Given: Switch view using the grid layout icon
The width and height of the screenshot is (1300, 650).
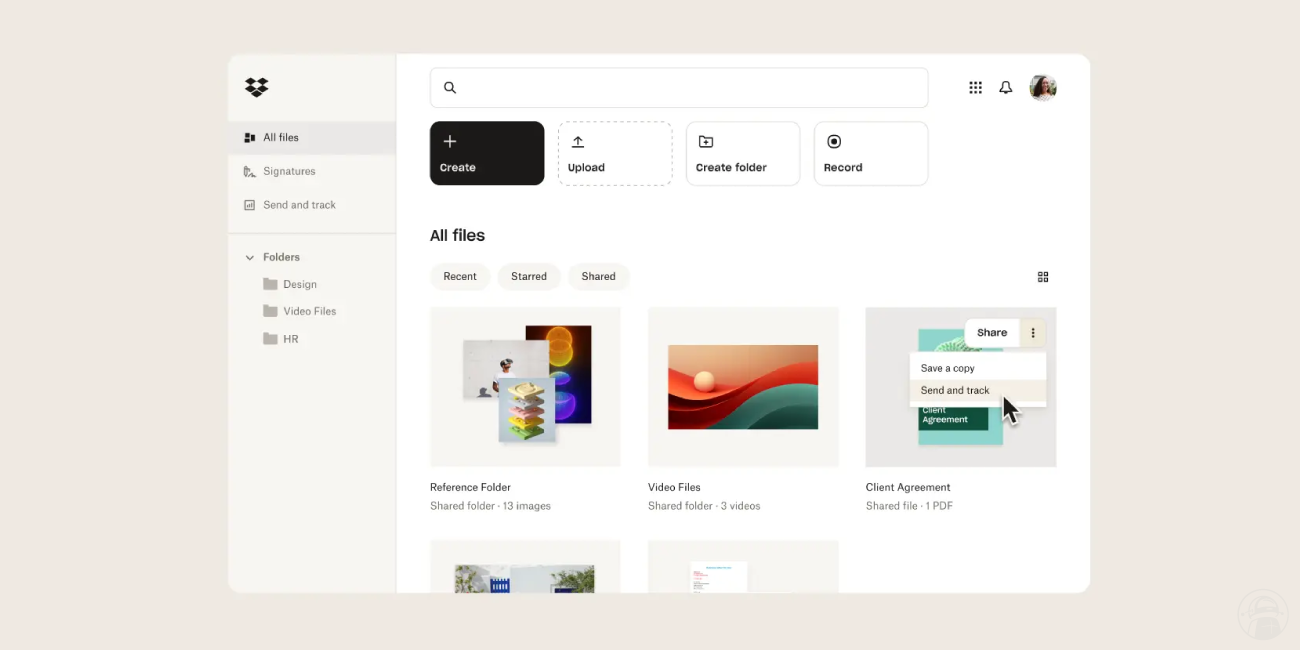Looking at the screenshot, I should [x=1042, y=276].
